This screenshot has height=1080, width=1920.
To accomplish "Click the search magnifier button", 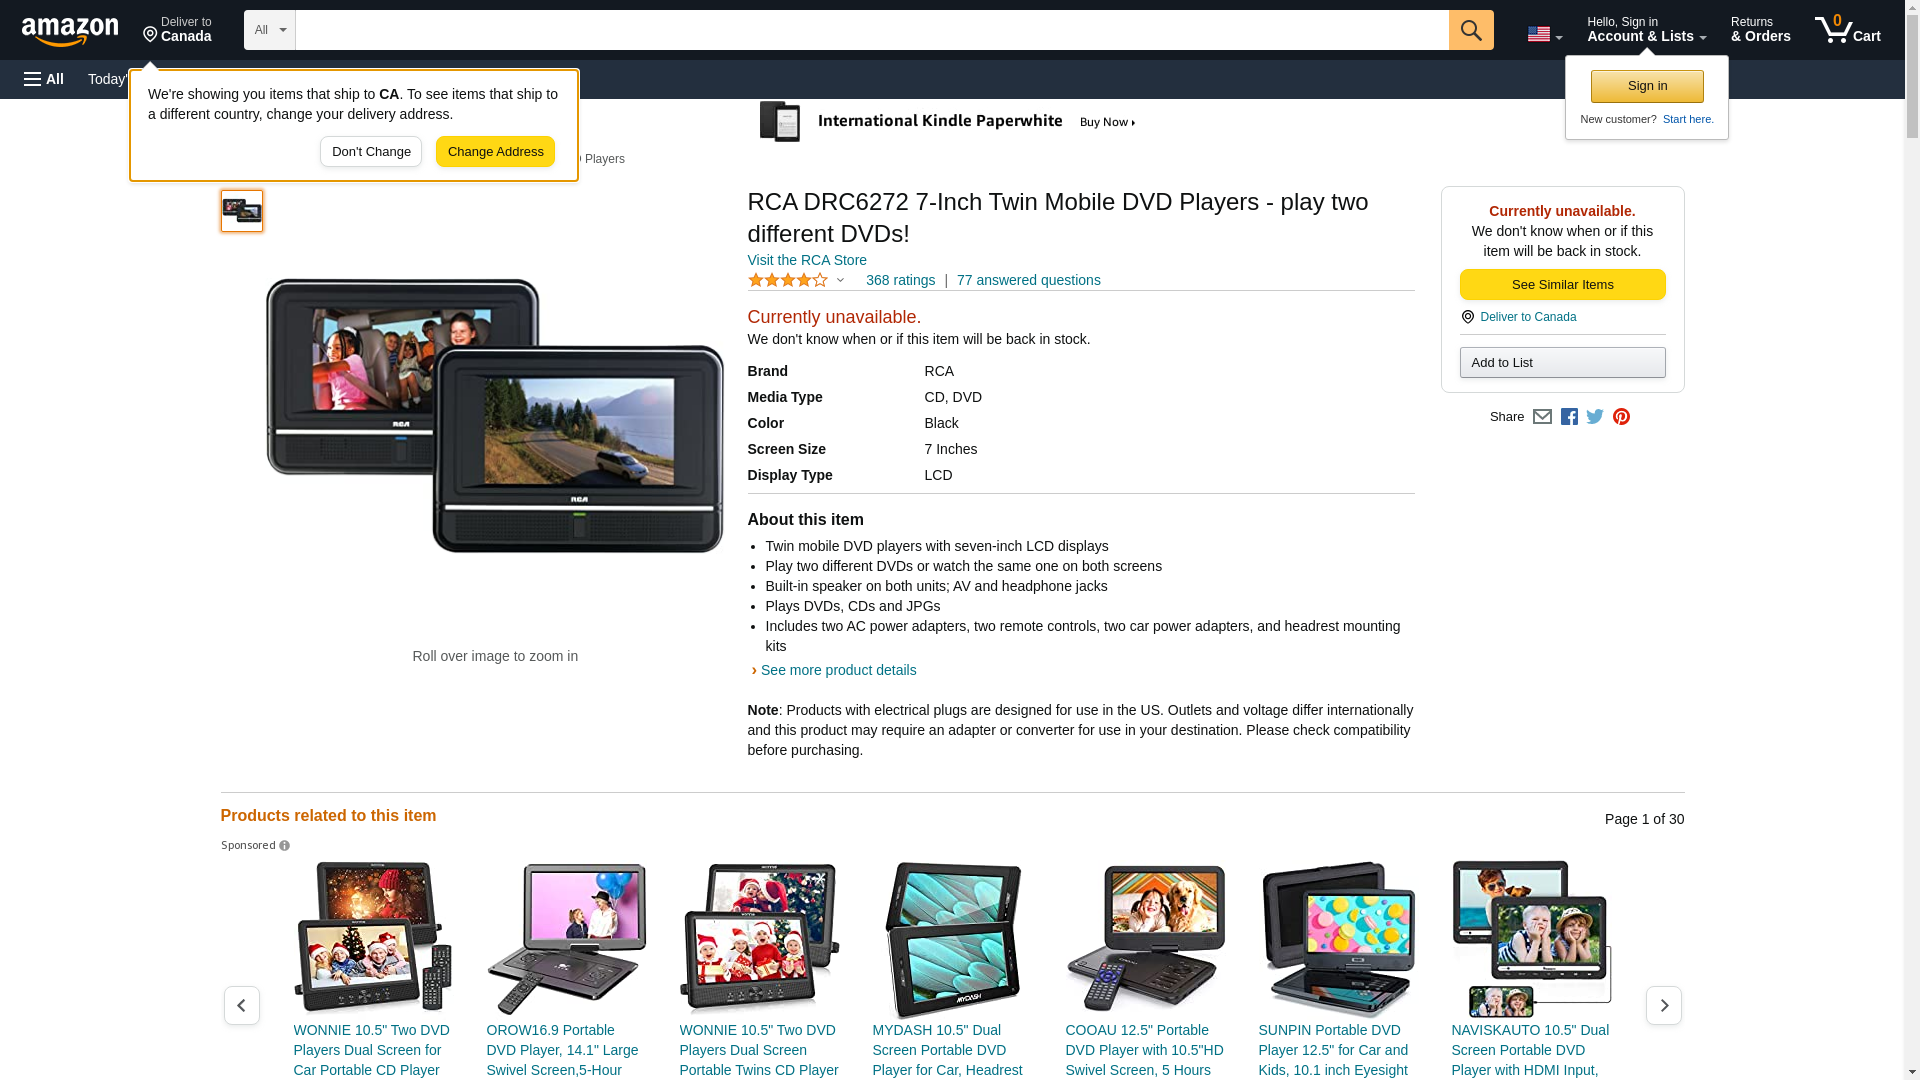I will [x=1470, y=30].
